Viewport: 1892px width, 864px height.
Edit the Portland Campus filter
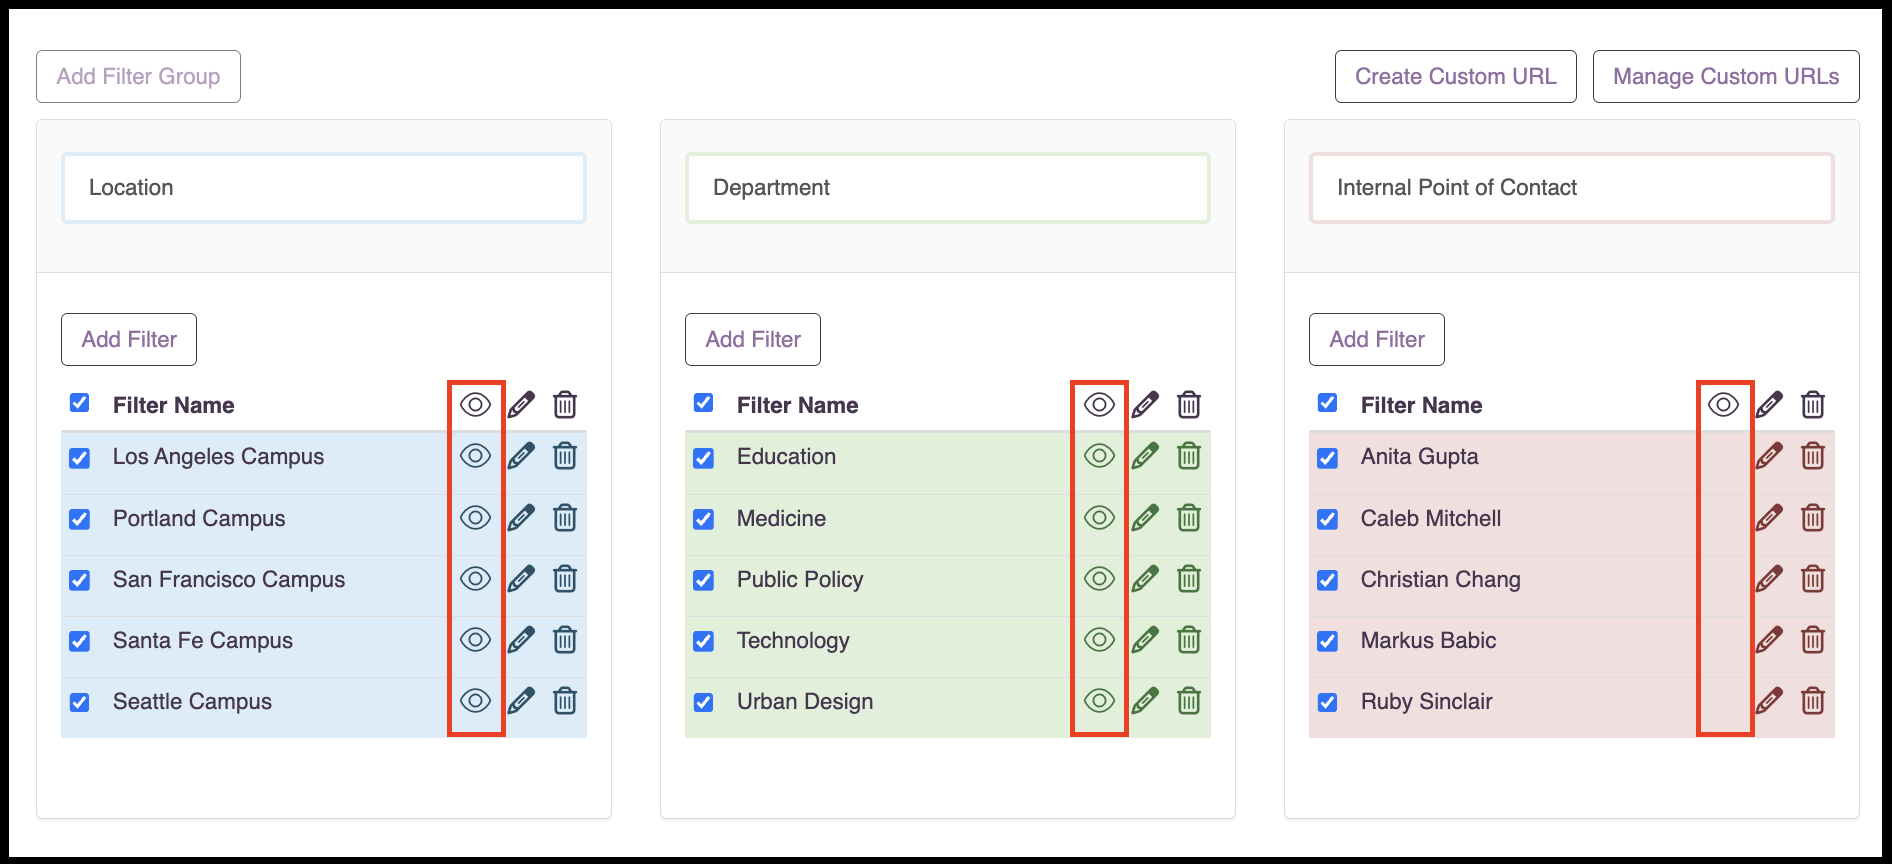pyautogui.click(x=521, y=518)
